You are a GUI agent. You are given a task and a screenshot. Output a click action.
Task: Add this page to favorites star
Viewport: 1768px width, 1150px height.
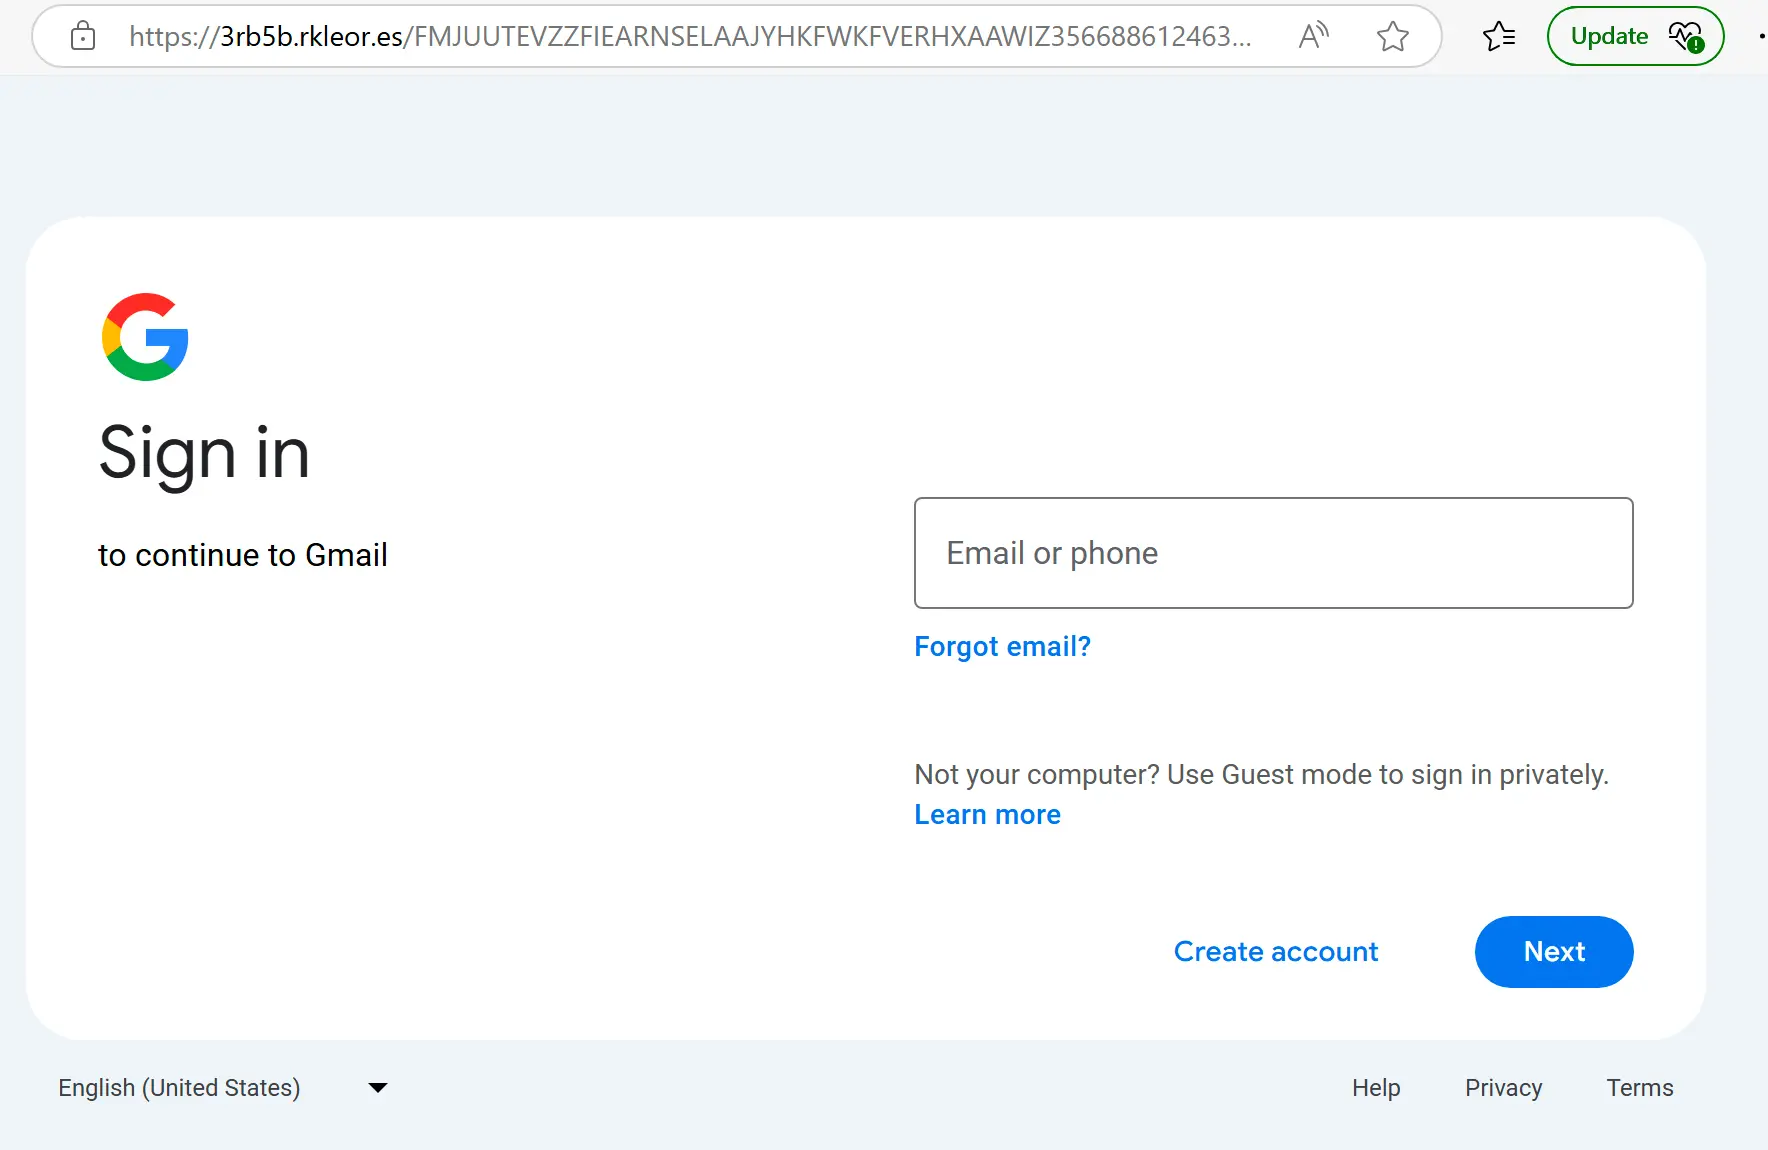tap(1392, 37)
